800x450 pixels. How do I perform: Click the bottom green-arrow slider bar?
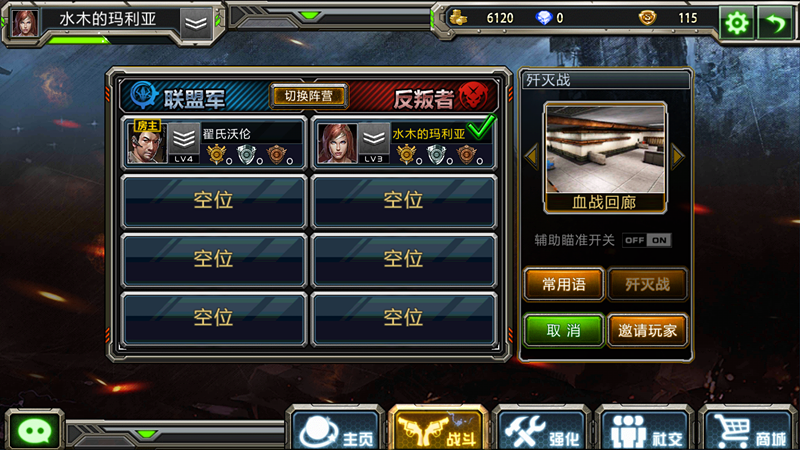pos(174,435)
